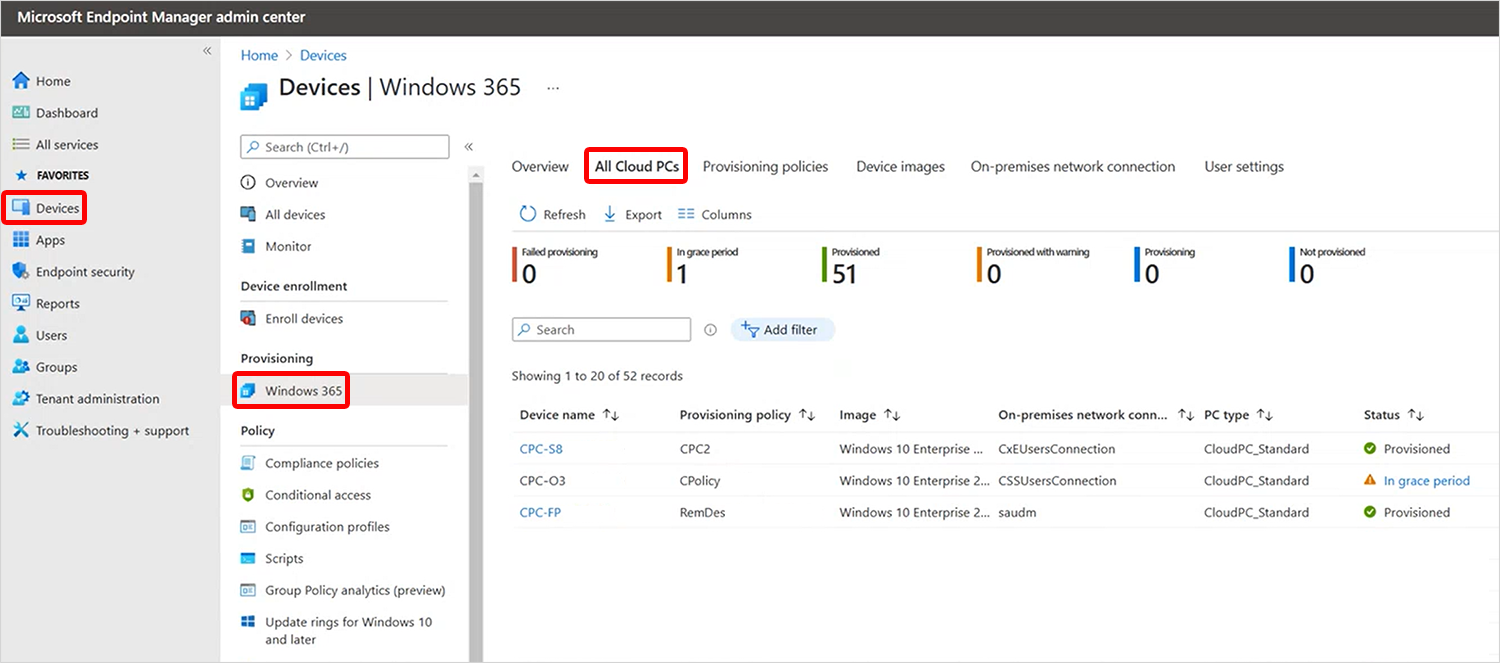Open the CPC-S8 device link
1500x663 pixels.
(x=541, y=449)
